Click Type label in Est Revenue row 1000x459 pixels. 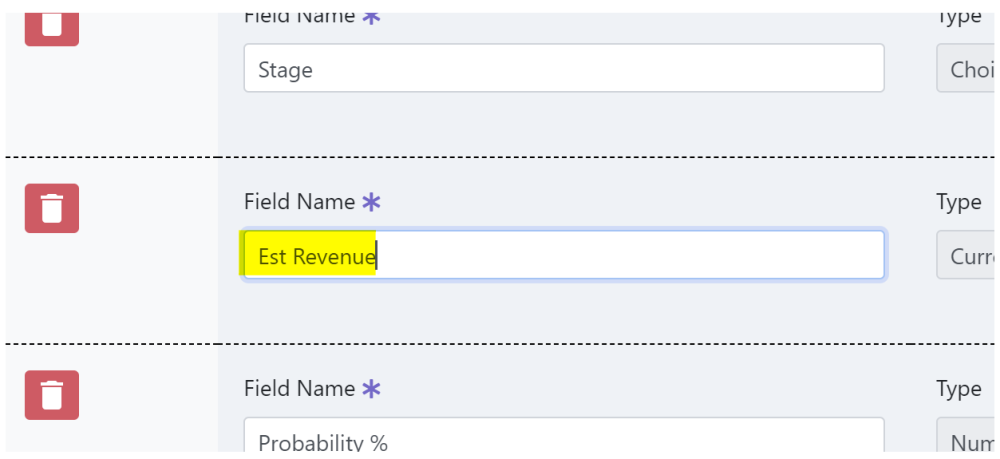point(958,202)
